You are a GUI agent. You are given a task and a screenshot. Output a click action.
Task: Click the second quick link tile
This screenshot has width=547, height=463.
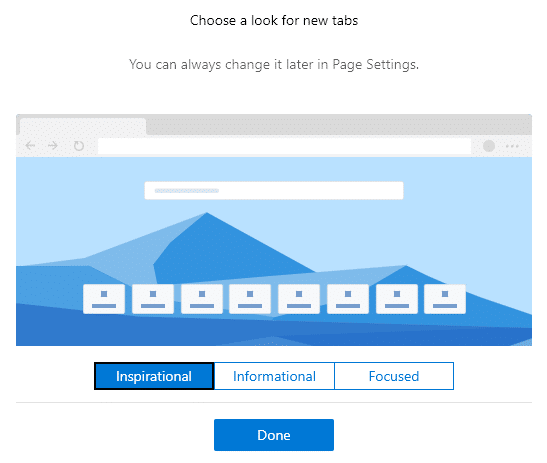pos(153,299)
